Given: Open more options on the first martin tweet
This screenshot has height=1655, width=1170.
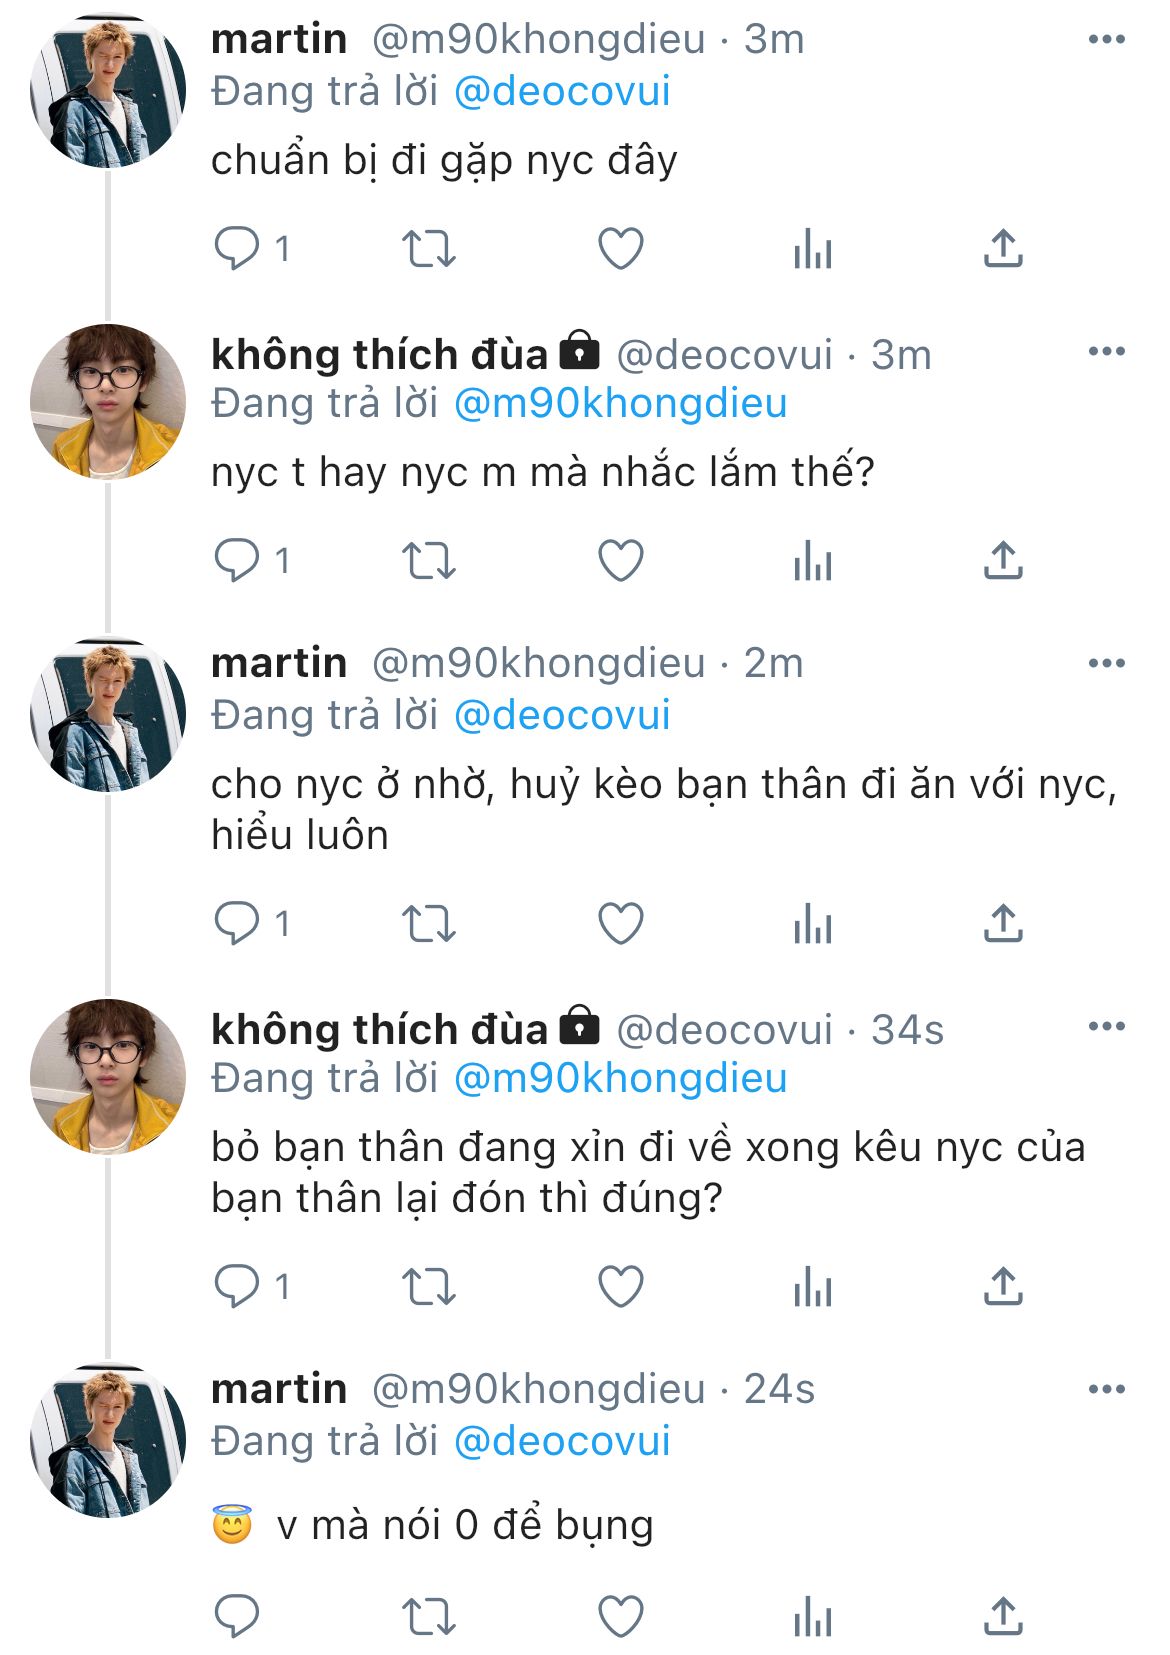Looking at the screenshot, I should 1106,40.
